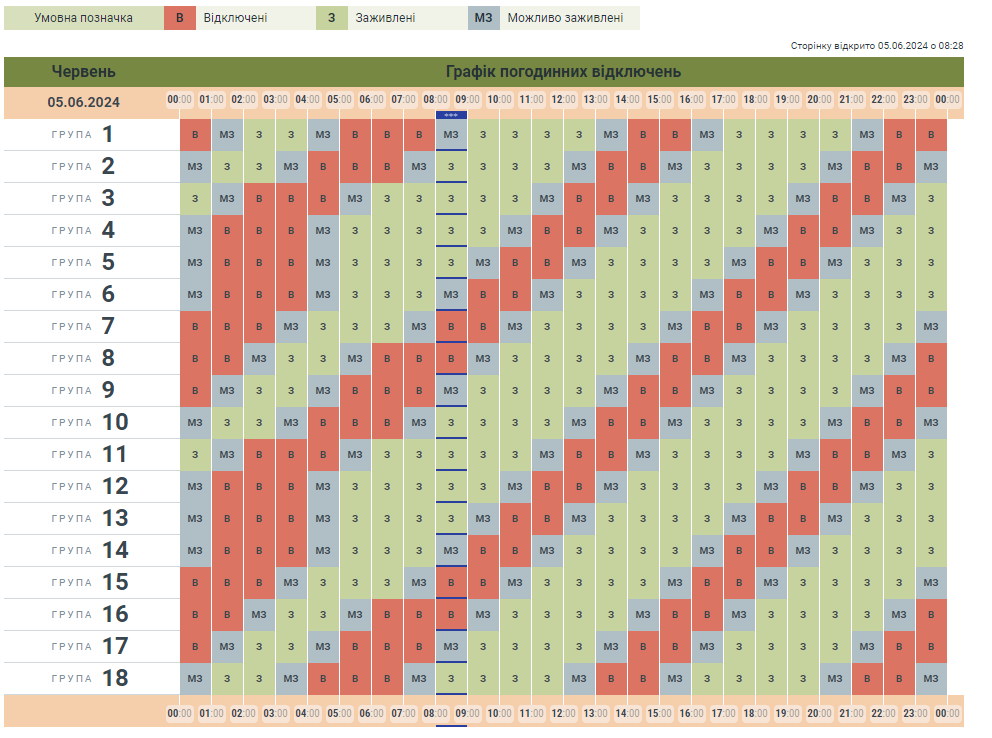The image size is (992, 738).
Task: Select the "Група 1" row label
Action: point(84,135)
